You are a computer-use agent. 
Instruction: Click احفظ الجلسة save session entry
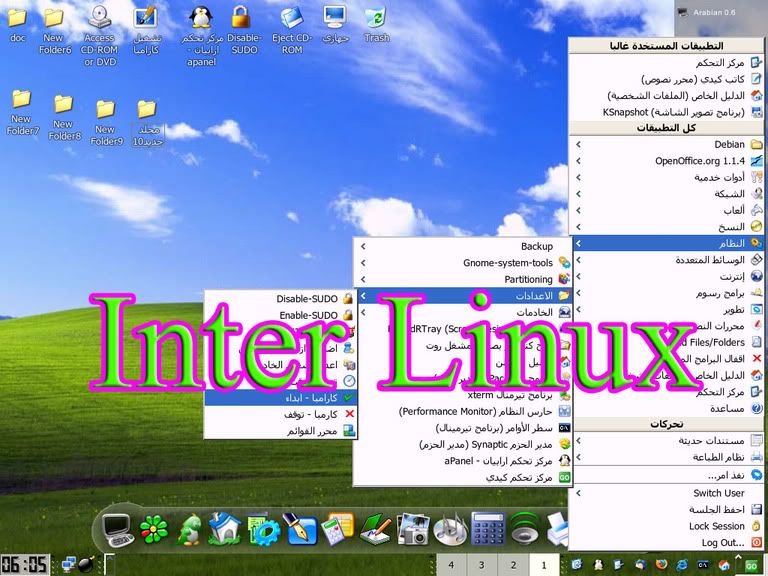pos(668,509)
